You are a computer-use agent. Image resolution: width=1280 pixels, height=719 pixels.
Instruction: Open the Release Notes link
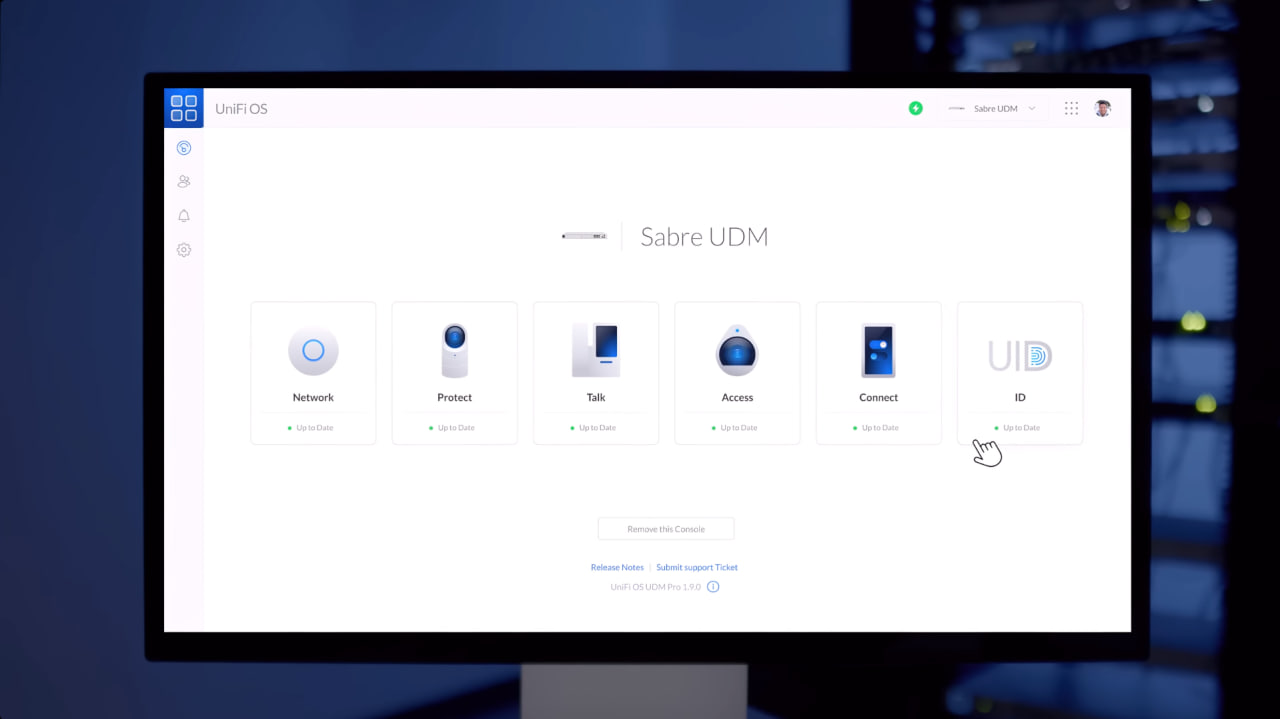coord(617,567)
